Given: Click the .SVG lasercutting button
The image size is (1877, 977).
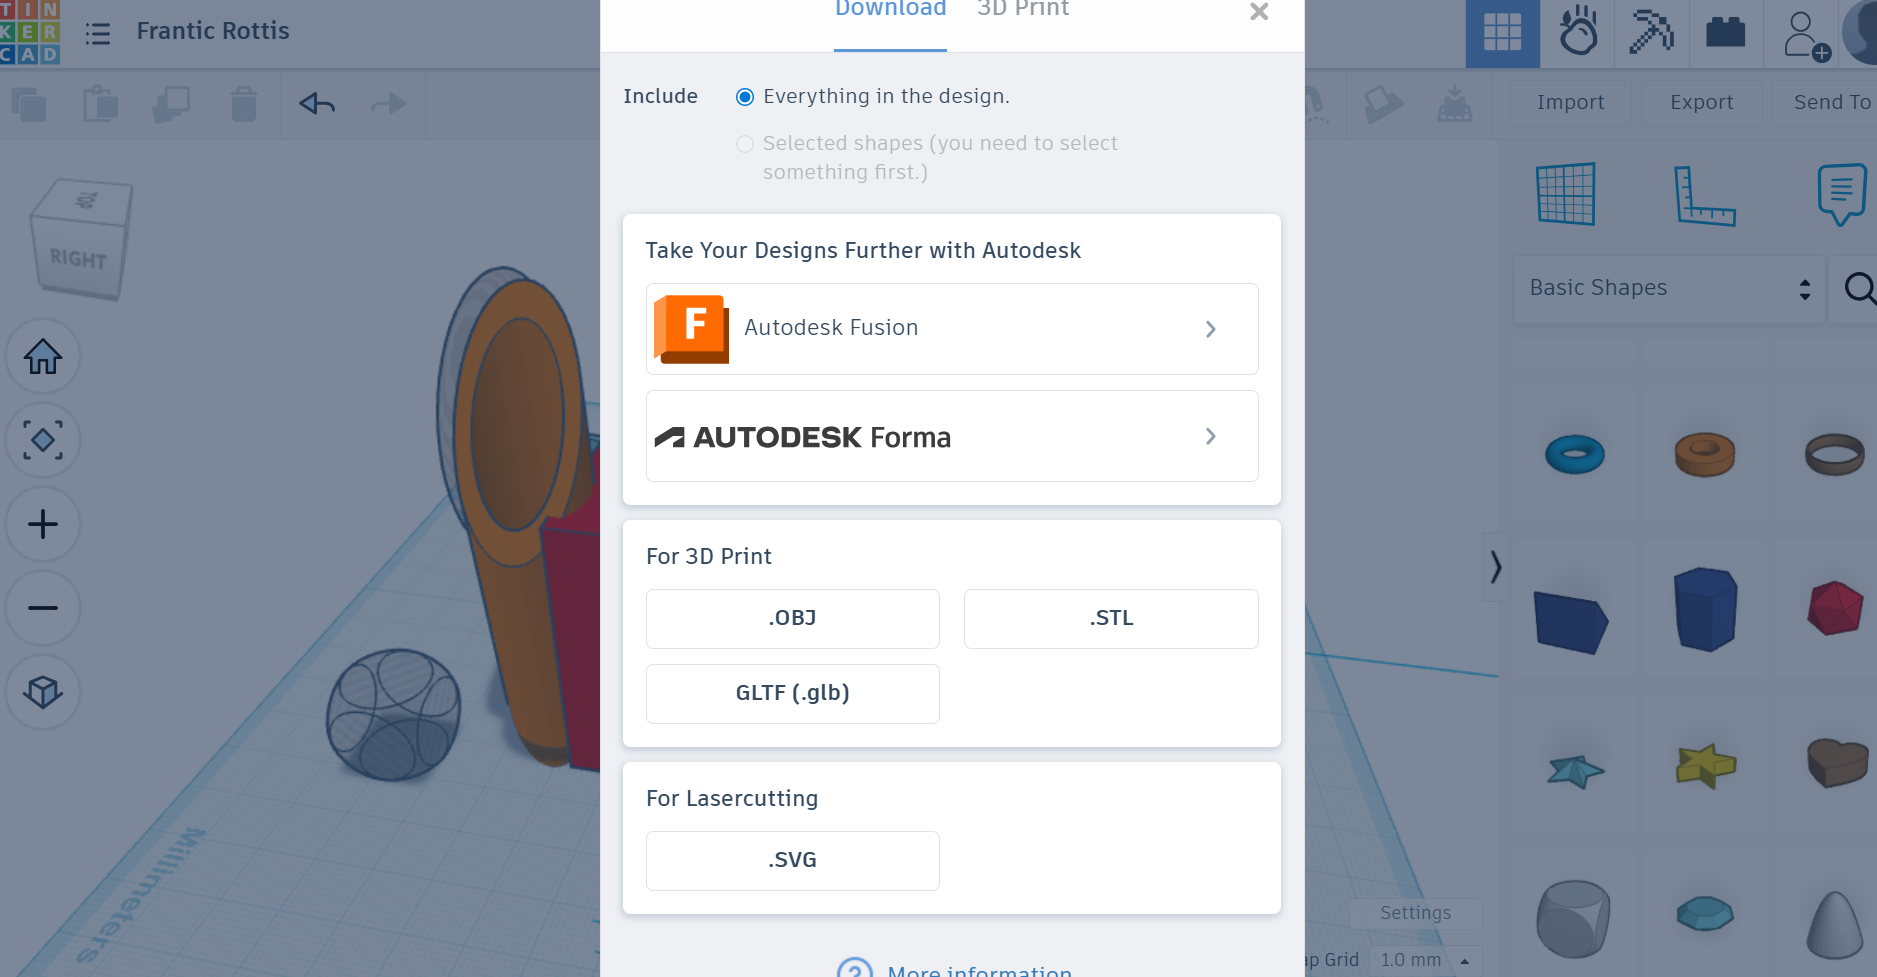Looking at the screenshot, I should [x=792, y=860].
